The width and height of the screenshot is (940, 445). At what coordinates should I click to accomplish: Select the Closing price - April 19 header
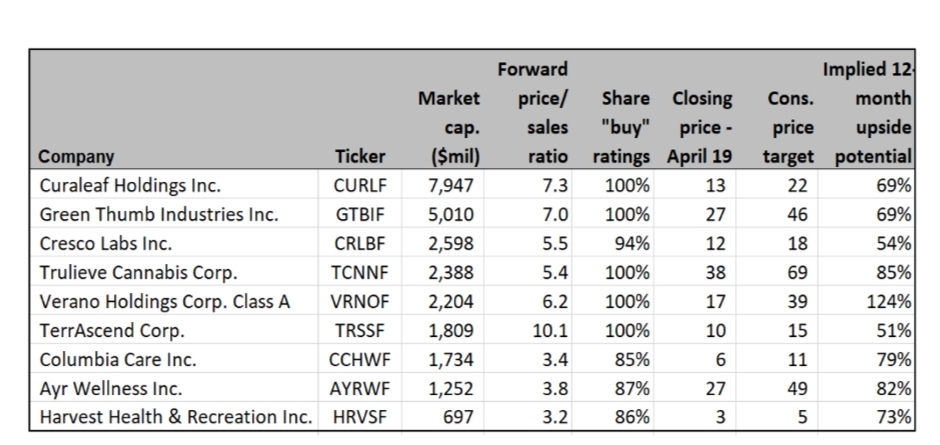tap(700, 127)
